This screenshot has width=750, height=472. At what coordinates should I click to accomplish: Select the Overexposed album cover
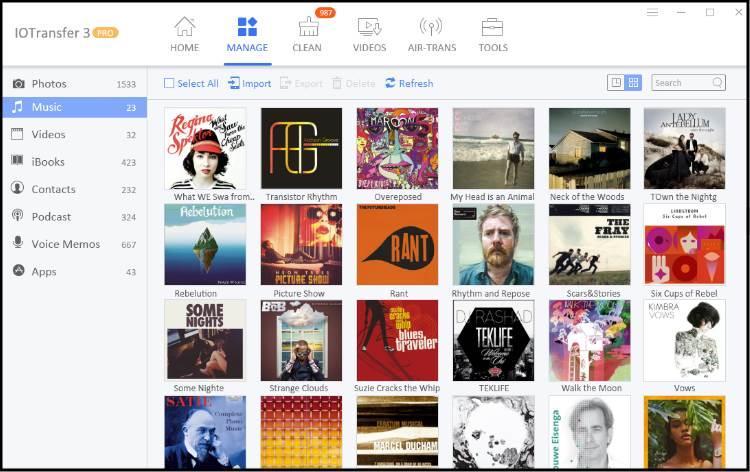coord(397,148)
